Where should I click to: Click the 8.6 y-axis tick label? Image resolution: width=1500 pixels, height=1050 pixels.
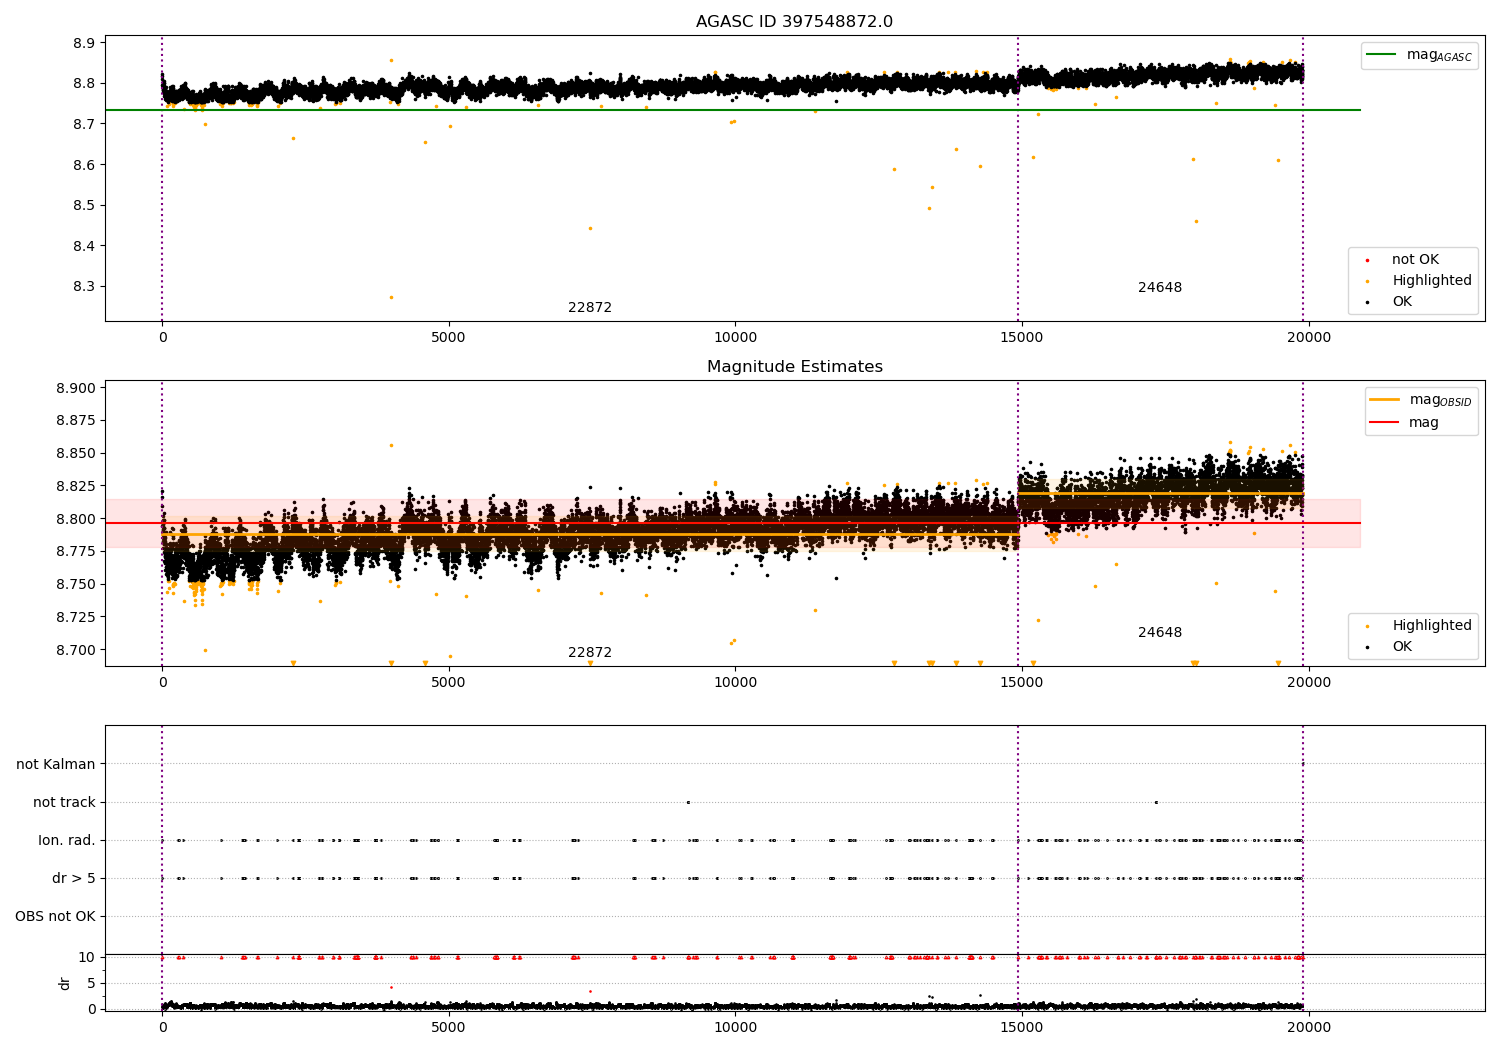[x=84, y=165]
